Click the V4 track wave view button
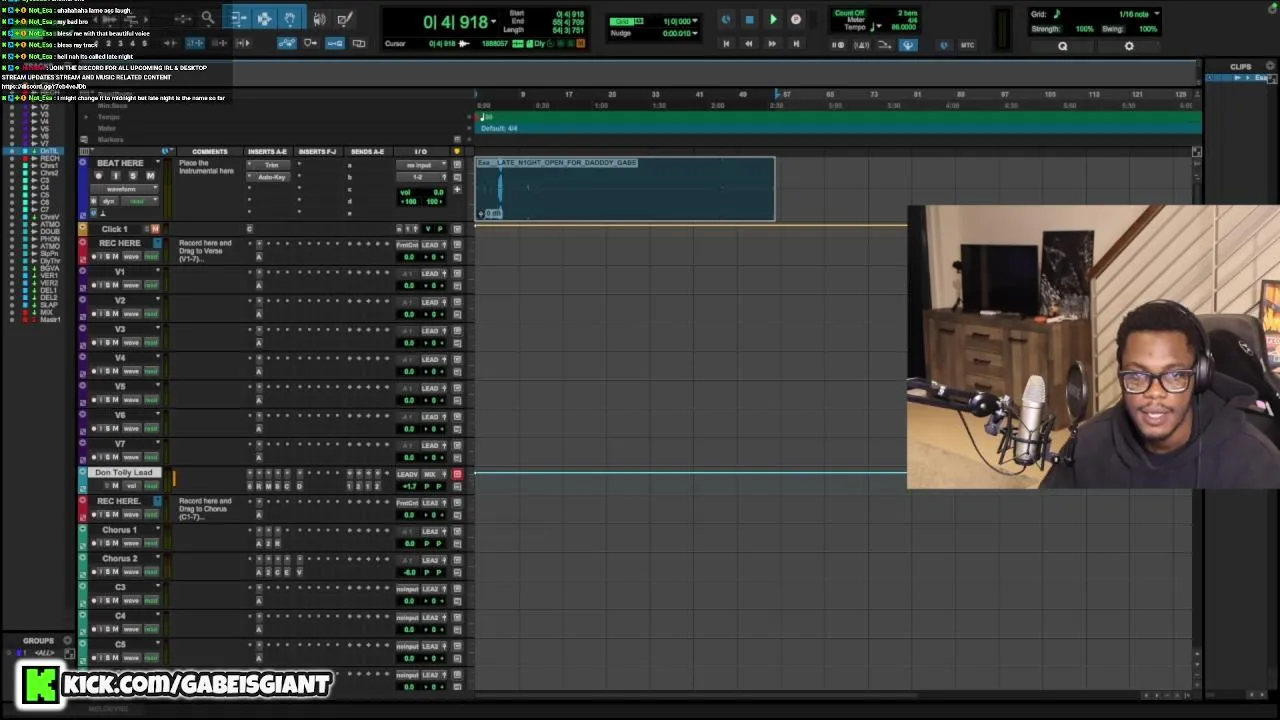 pyautogui.click(x=131, y=372)
